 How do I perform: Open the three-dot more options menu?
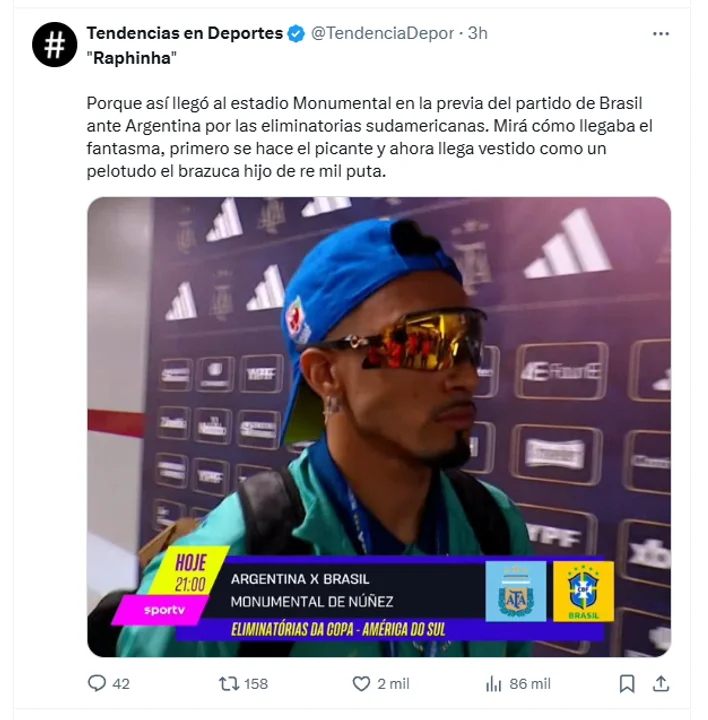[660, 34]
